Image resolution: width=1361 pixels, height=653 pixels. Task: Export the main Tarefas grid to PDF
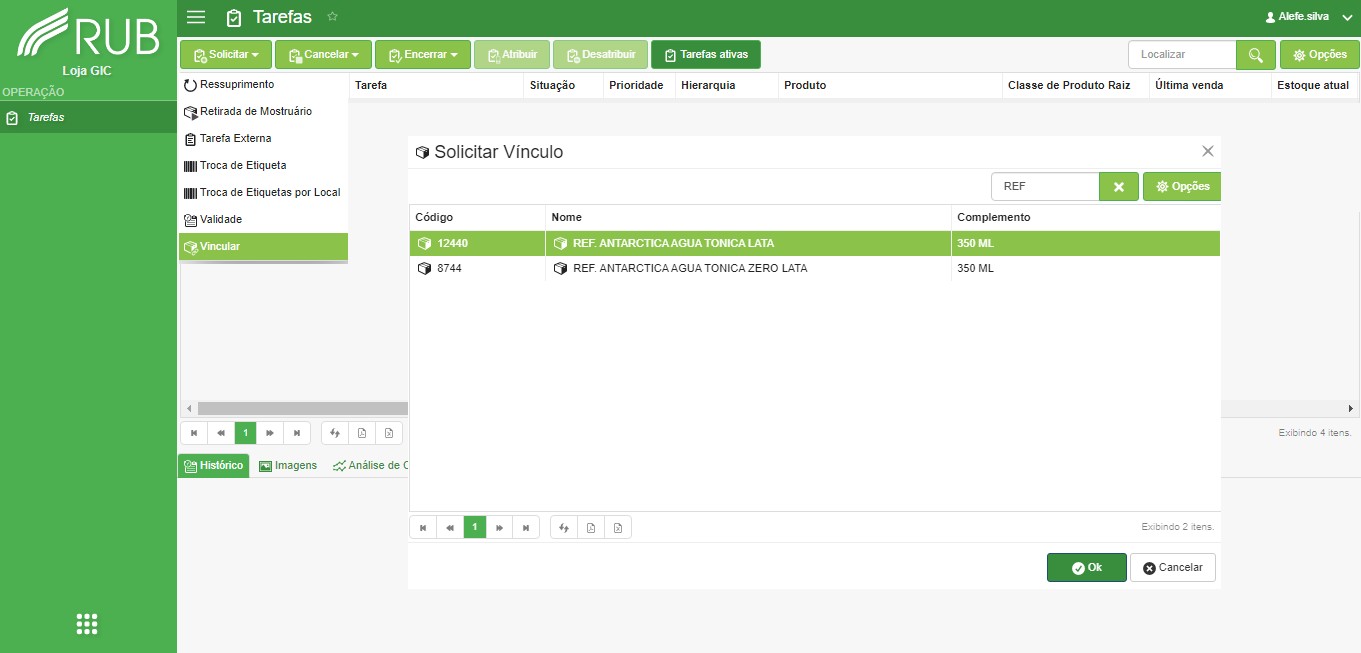pos(362,433)
